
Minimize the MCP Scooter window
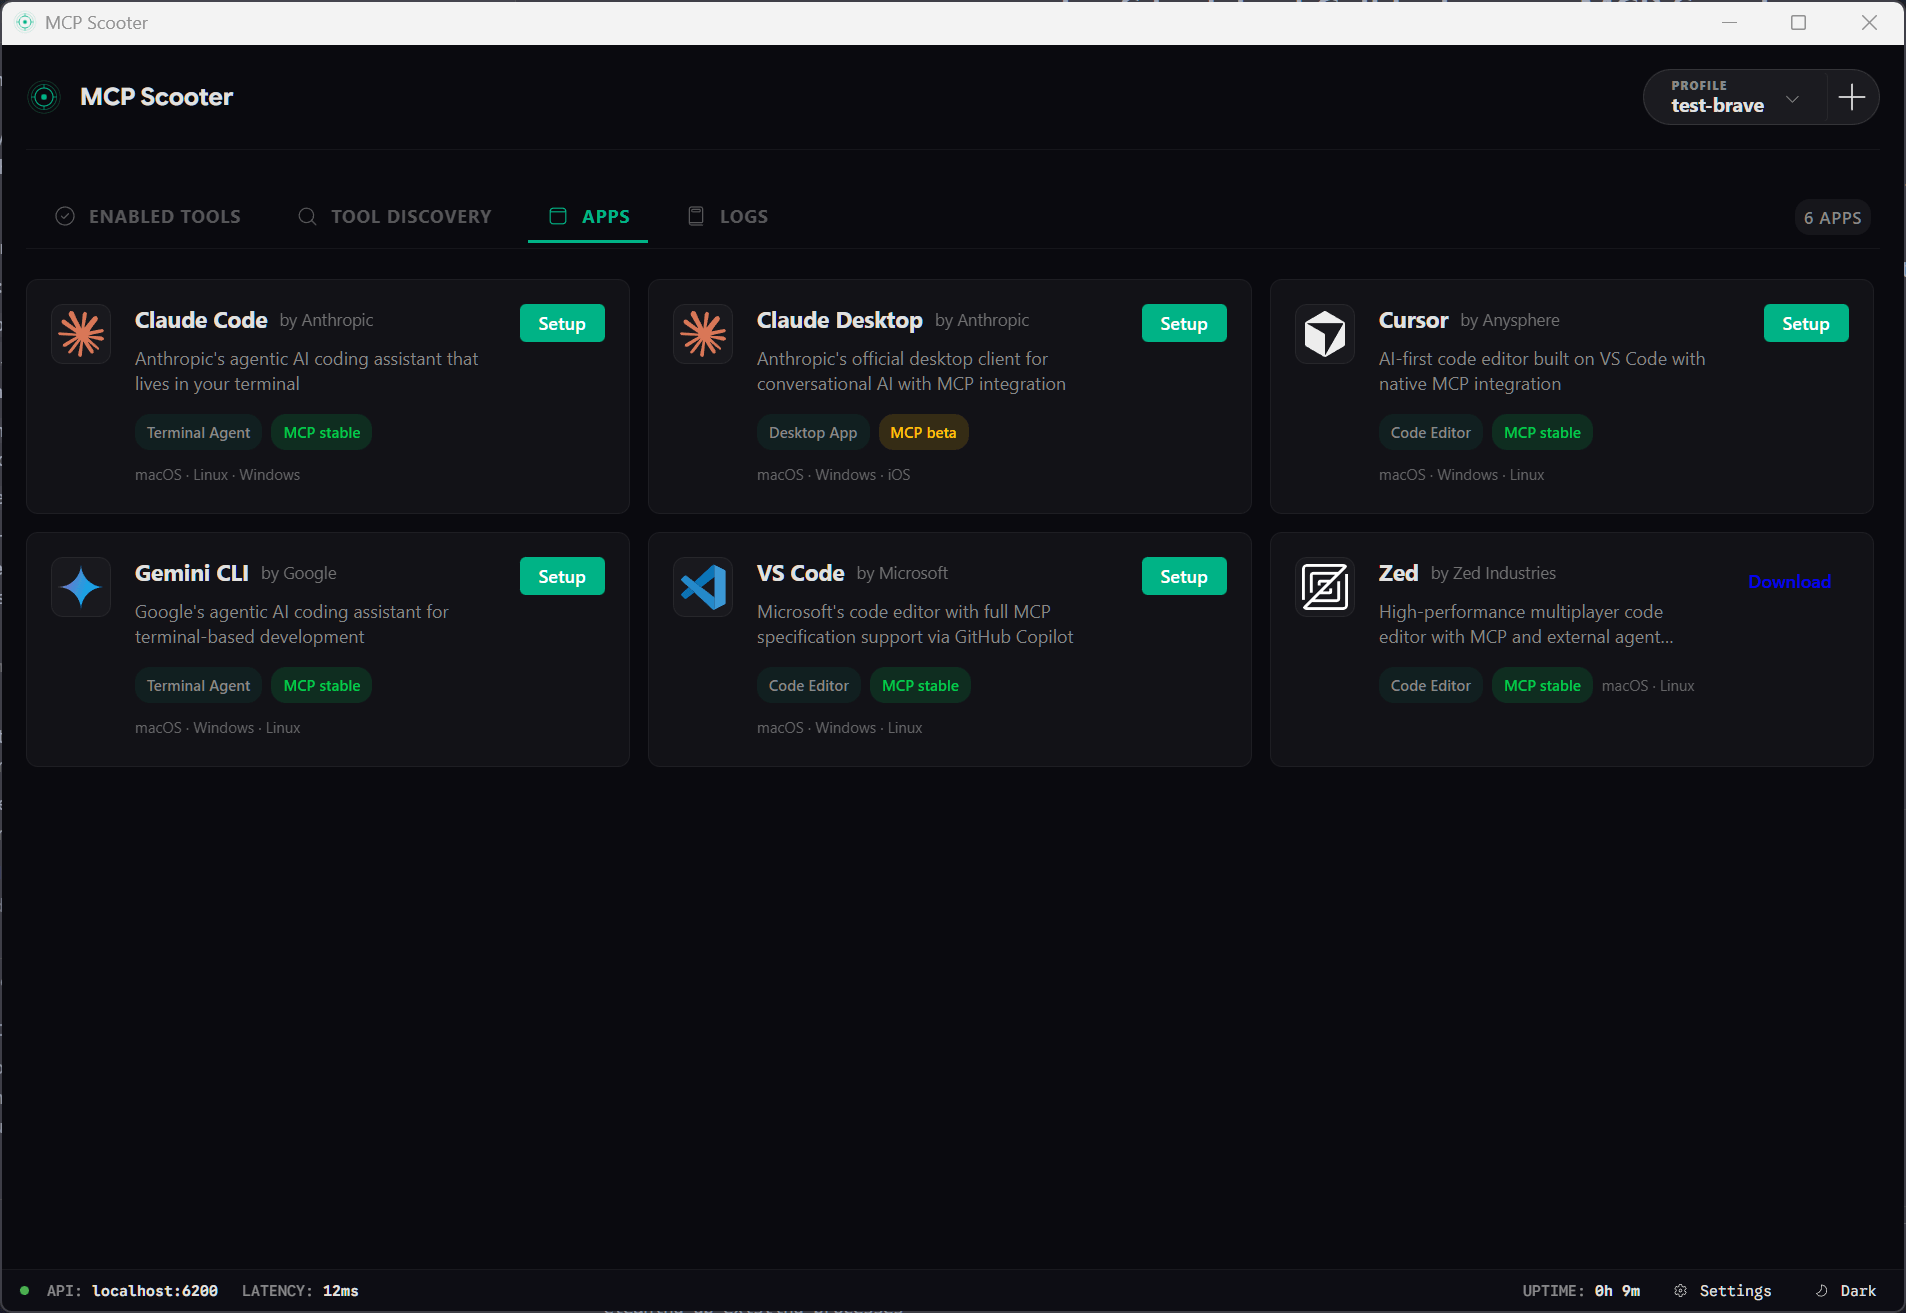tap(1729, 22)
